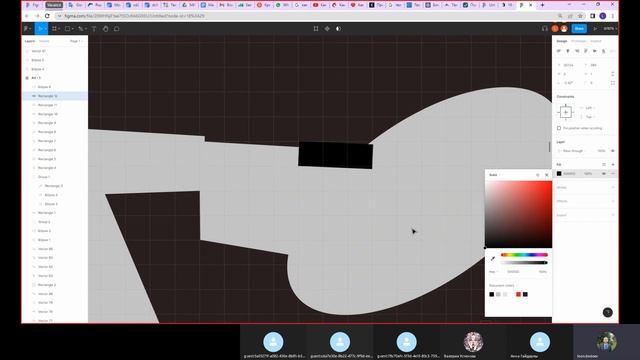Align selection to the bottom
640x360 pixels.
pos(604,51)
